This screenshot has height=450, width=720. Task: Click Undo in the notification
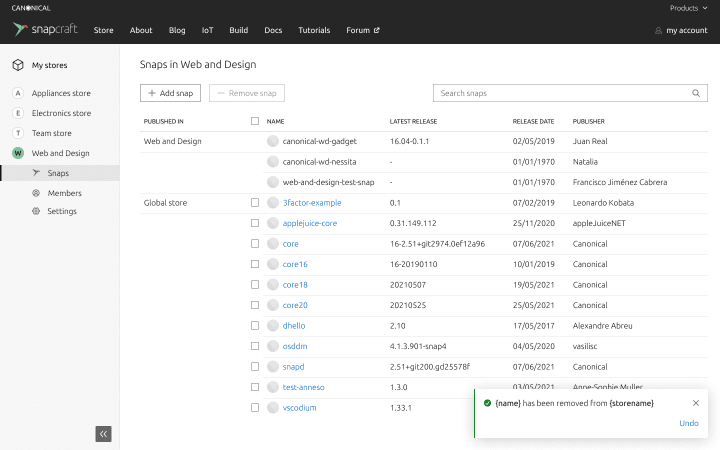pos(689,423)
